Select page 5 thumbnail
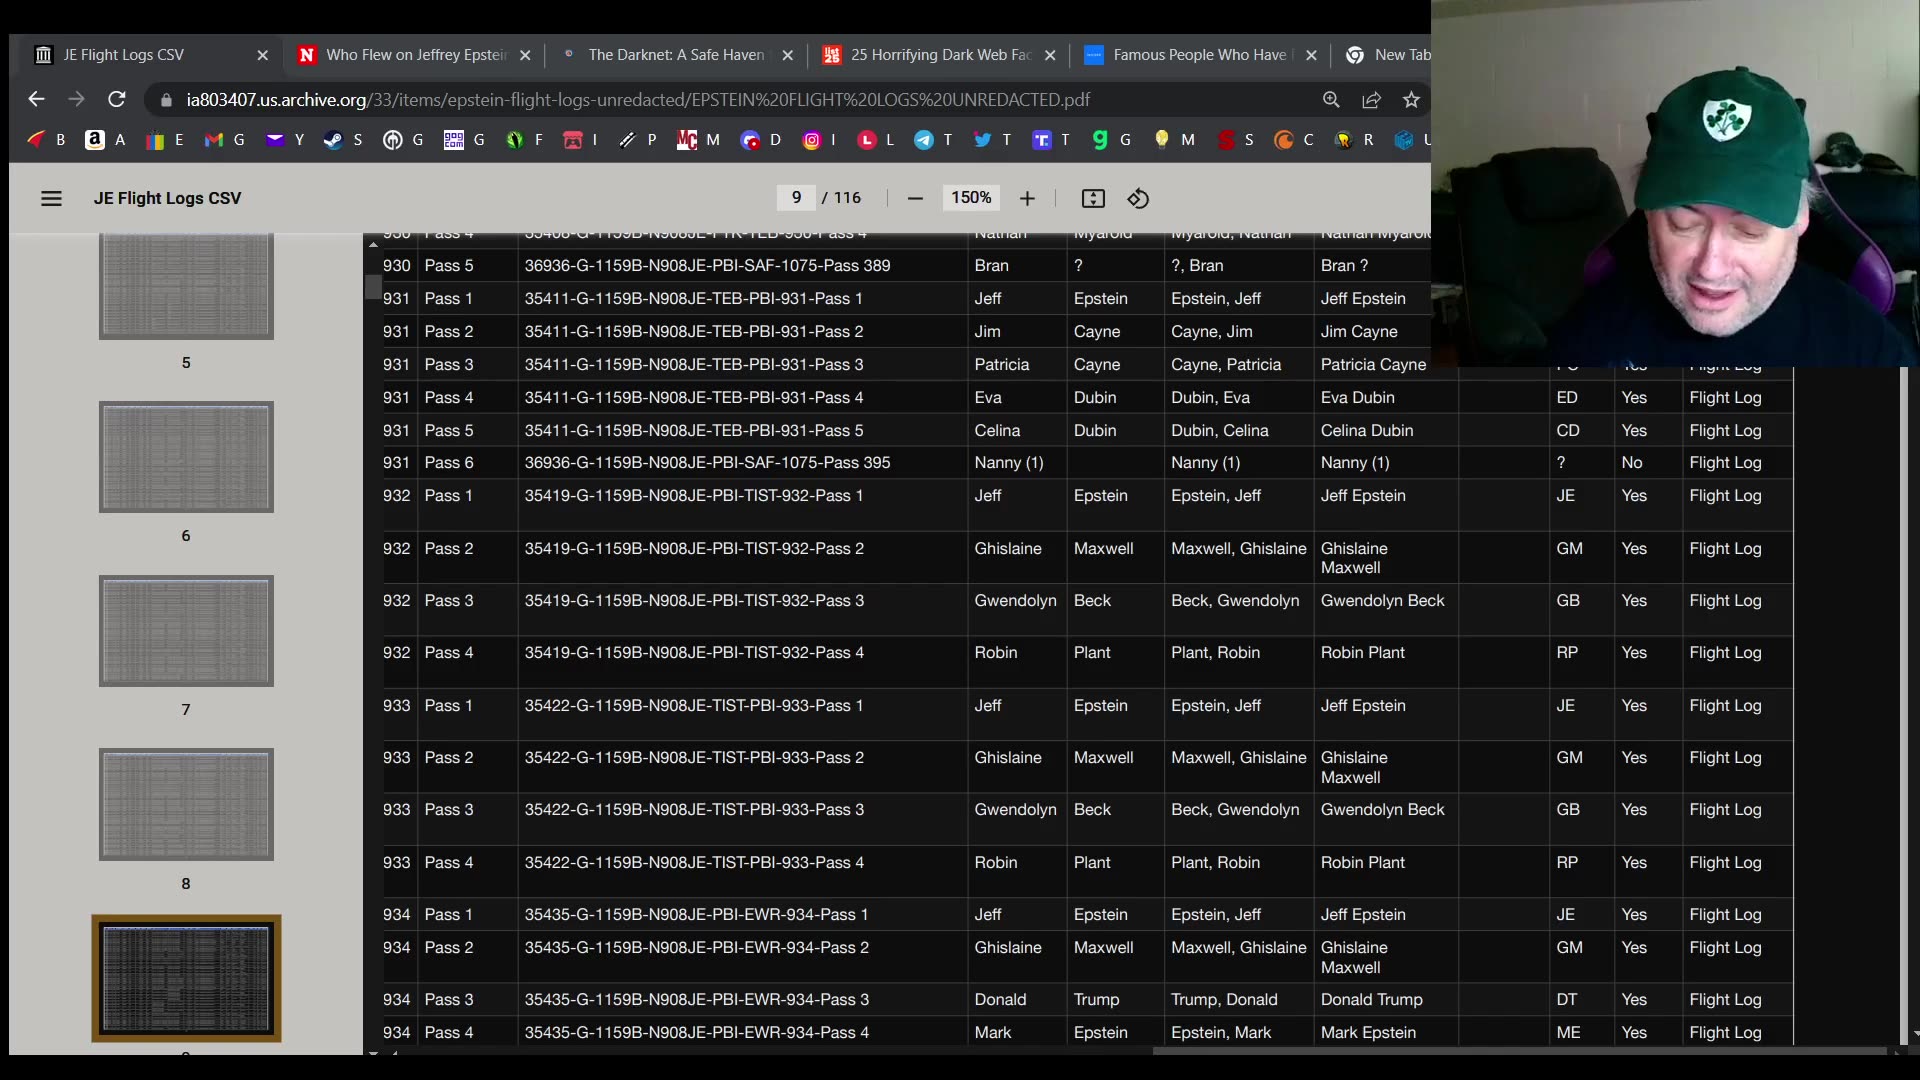Image resolution: width=1920 pixels, height=1080 pixels. pyautogui.click(x=186, y=286)
